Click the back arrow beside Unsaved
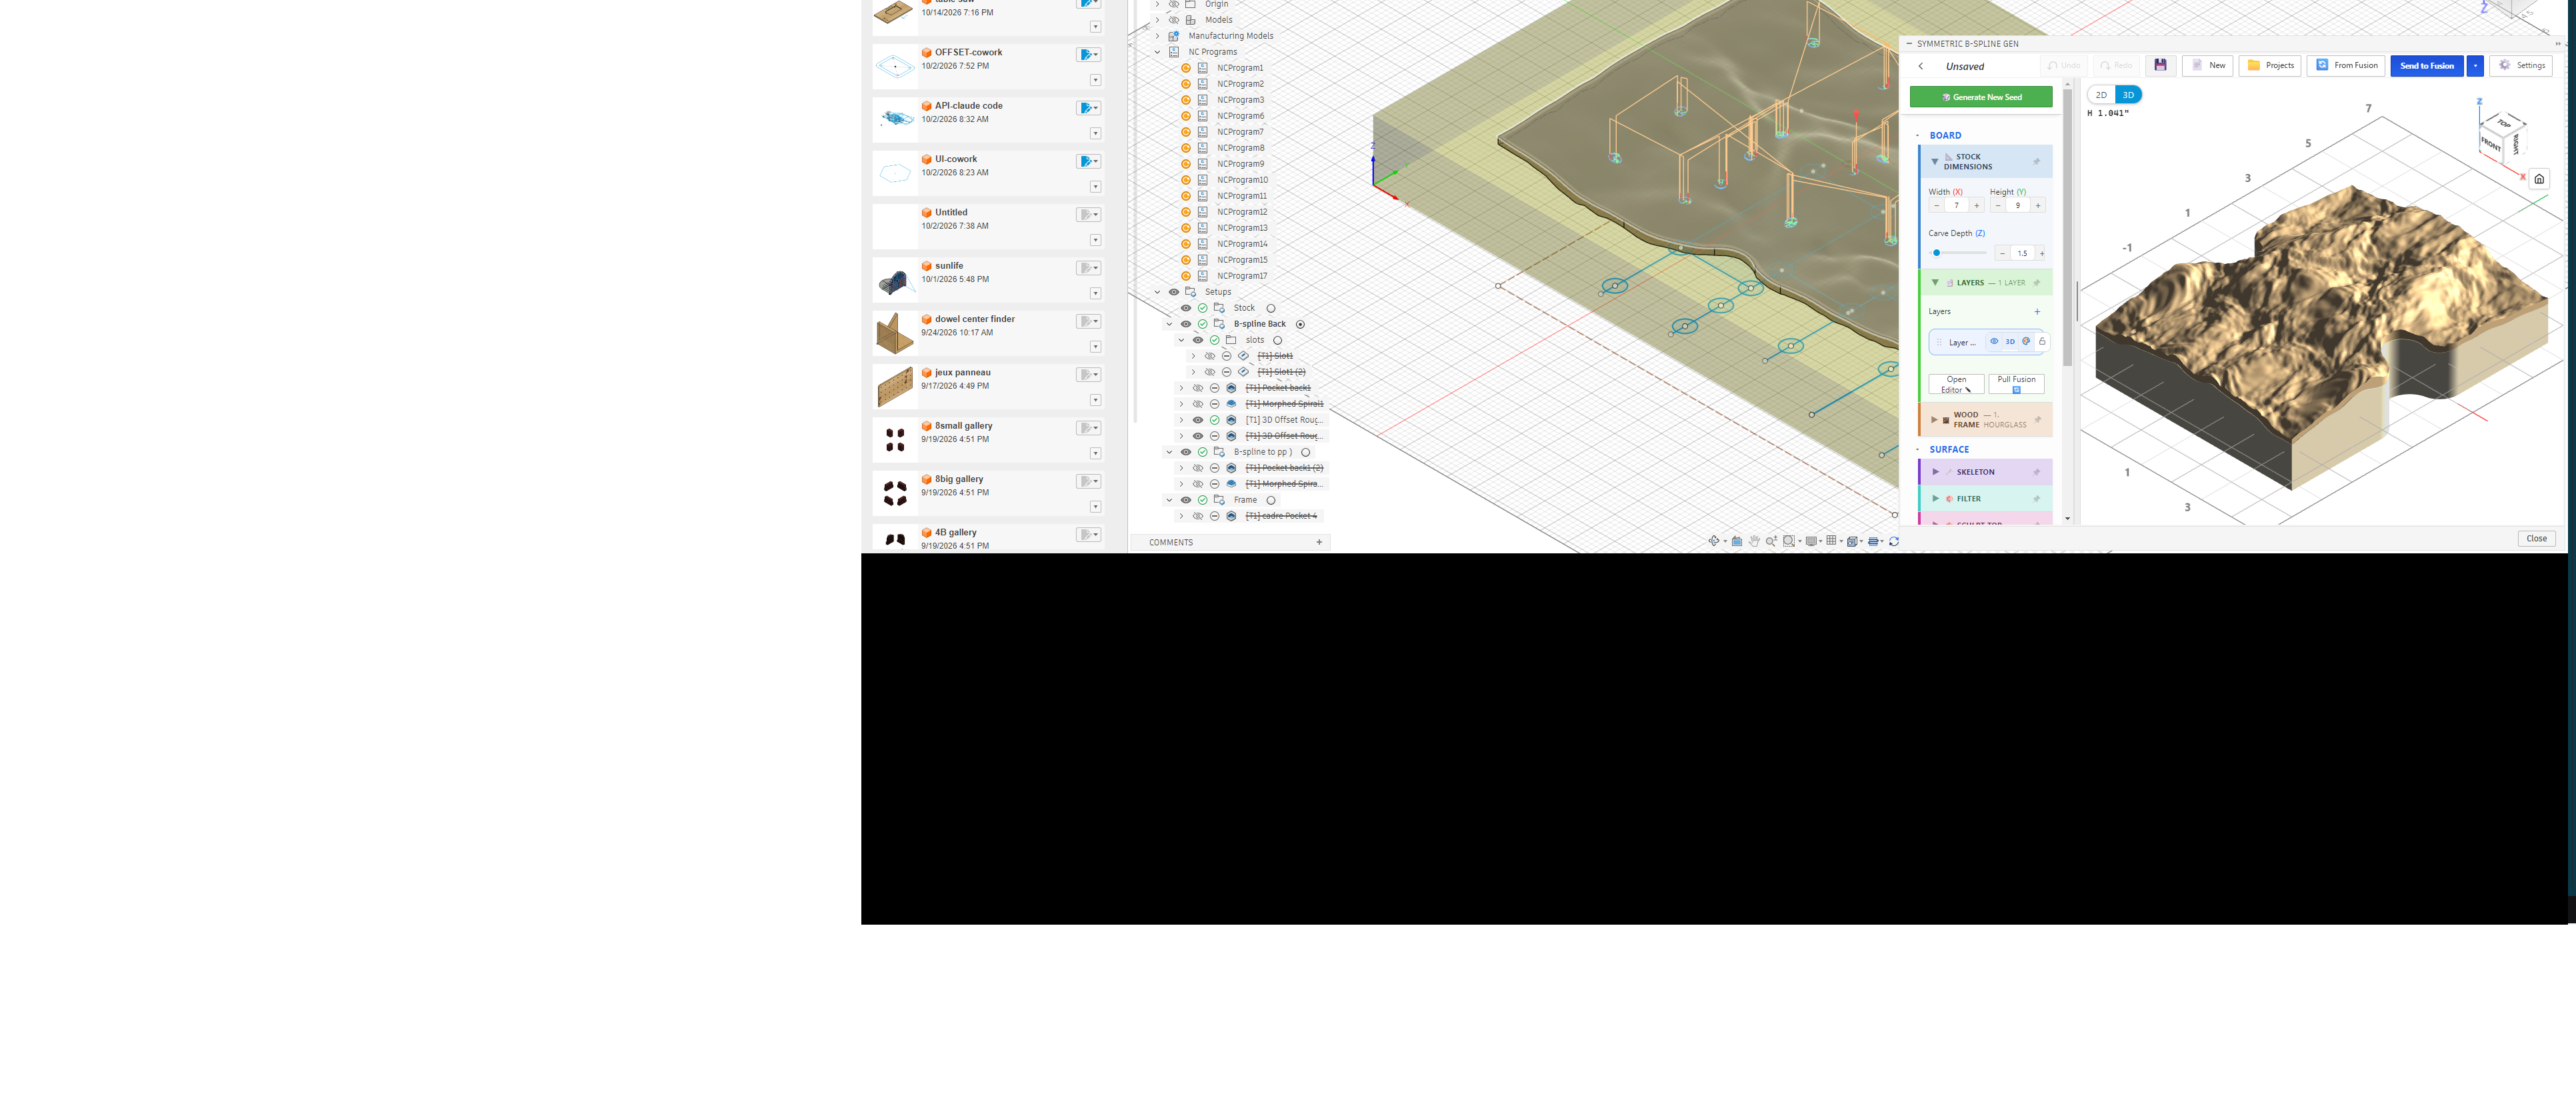2576x1096 pixels. (1921, 66)
